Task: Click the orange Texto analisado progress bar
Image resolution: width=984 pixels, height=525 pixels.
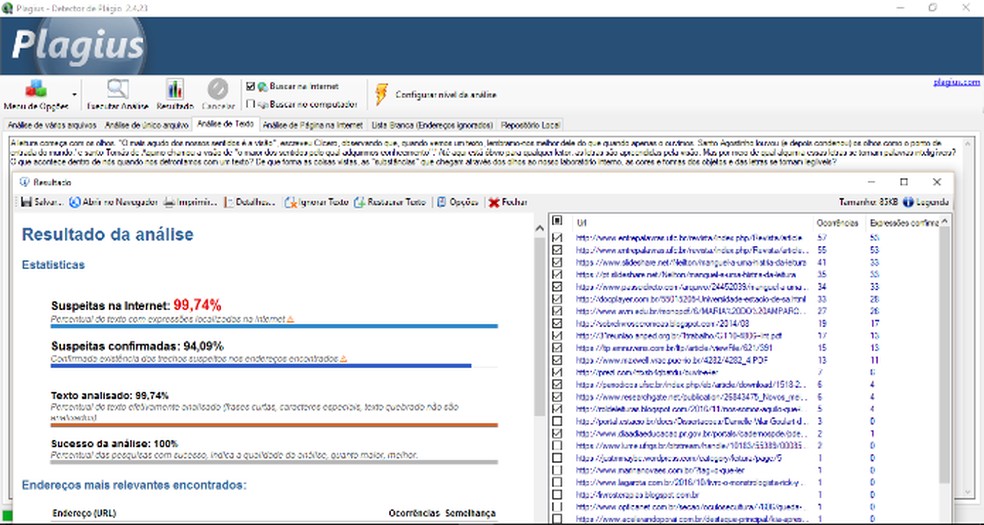Action: click(274, 425)
